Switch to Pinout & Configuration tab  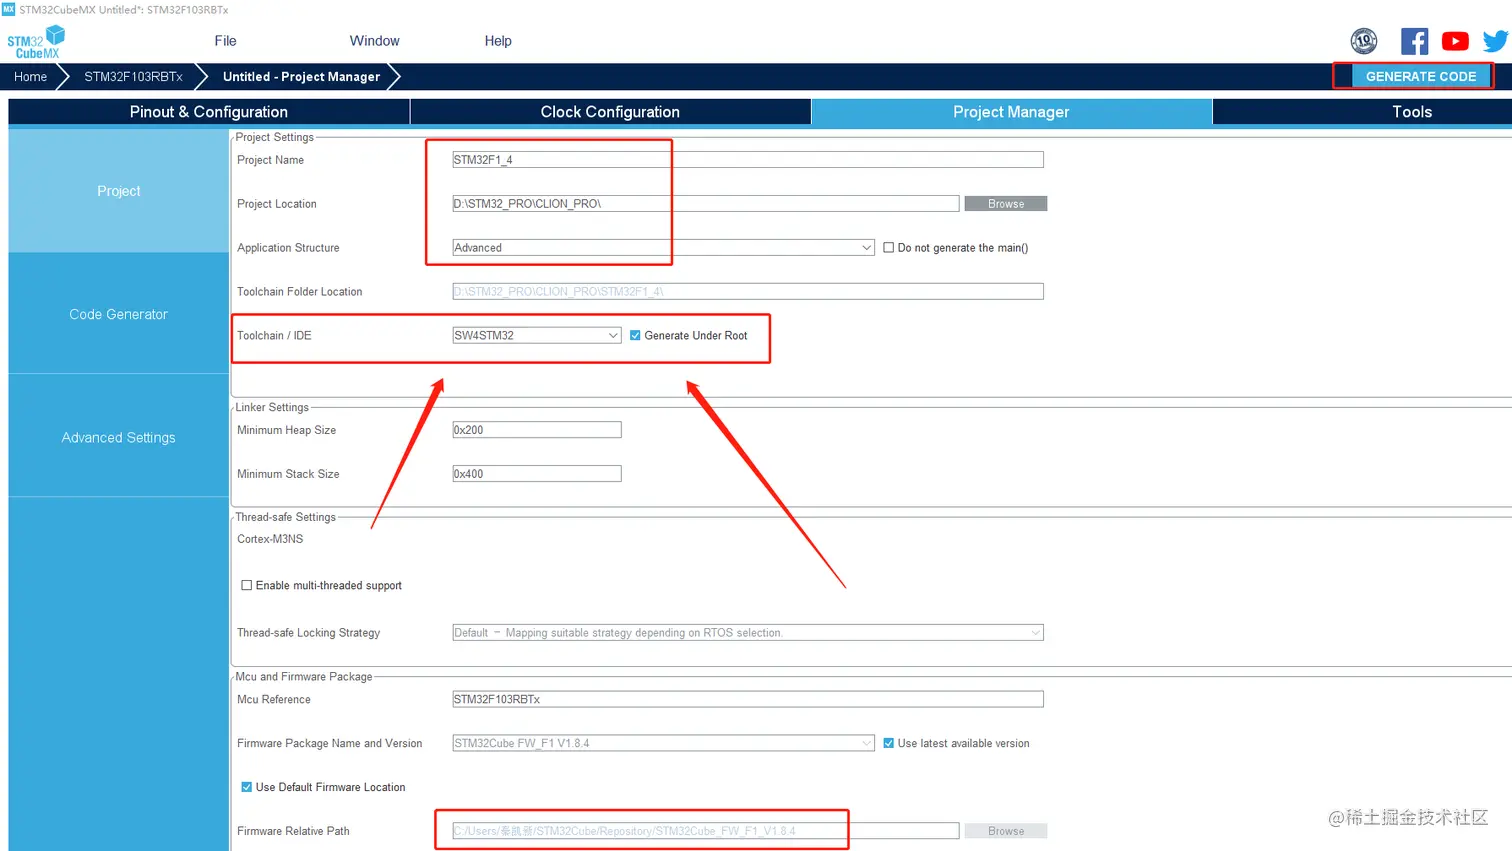tap(209, 112)
